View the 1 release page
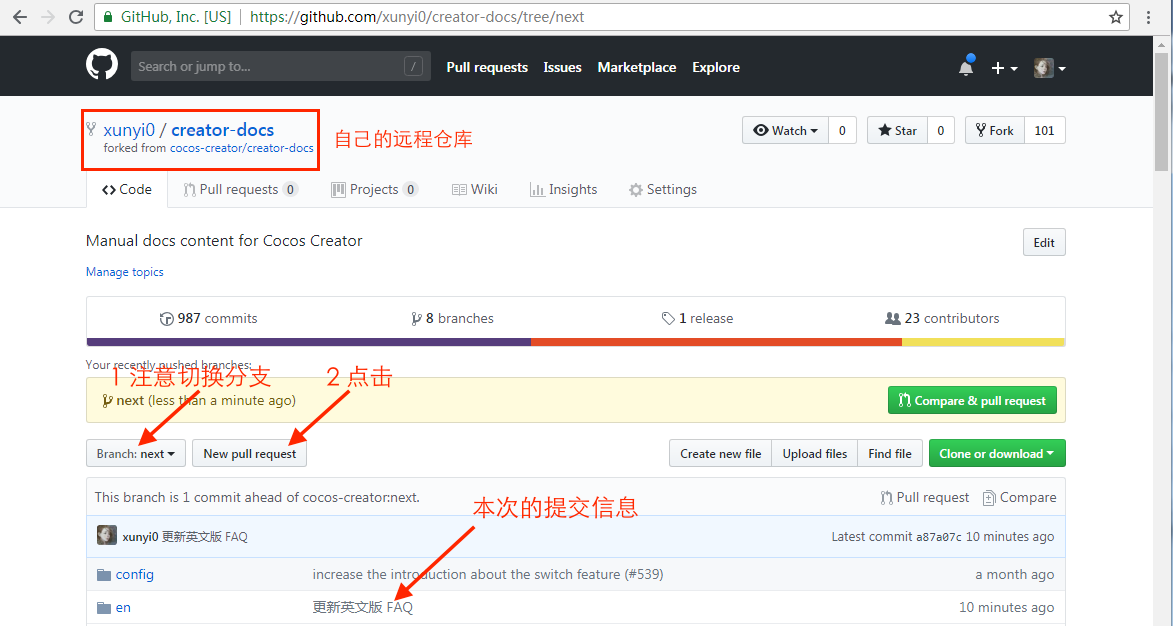1173x626 pixels. click(x=697, y=319)
